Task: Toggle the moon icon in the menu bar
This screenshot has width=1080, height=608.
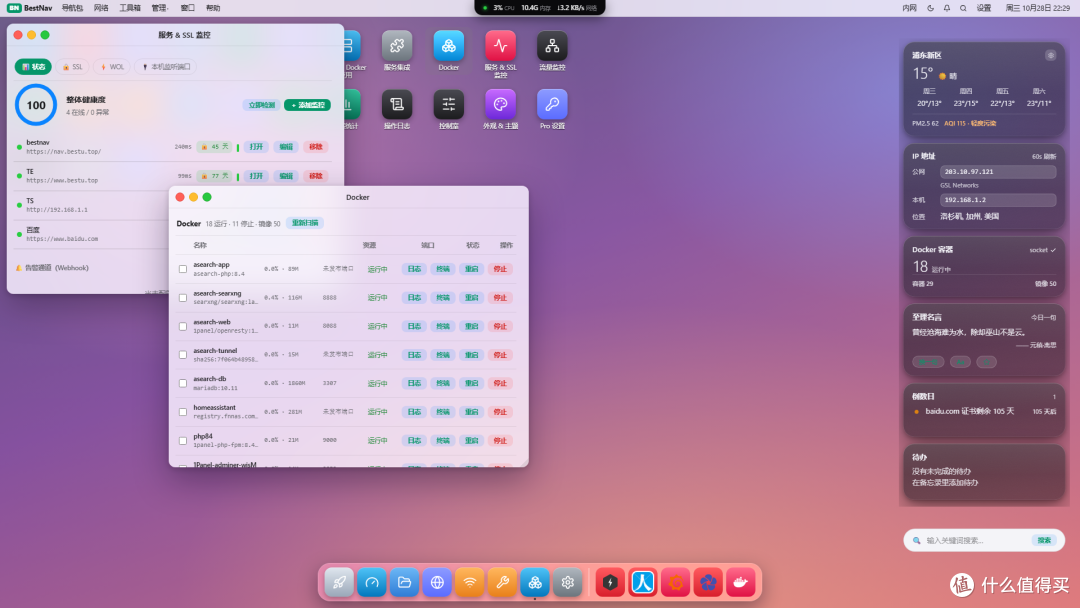Action: (931, 8)
